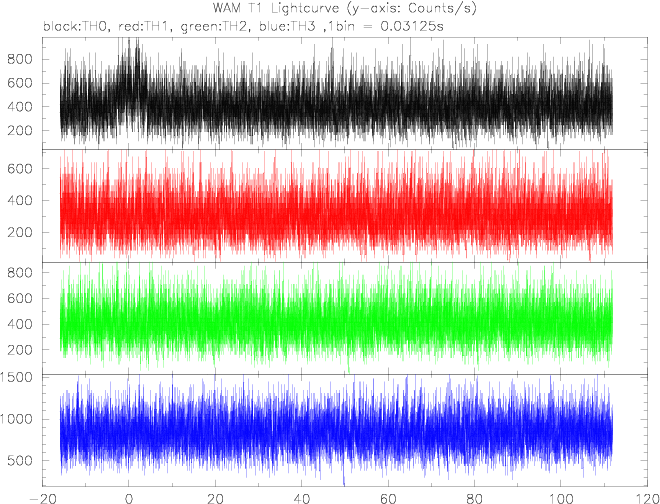The height and width of the screenshot is (504, 660).
Task: Select the x-axis tick label '60'
Action: click(x=388, y=498)
